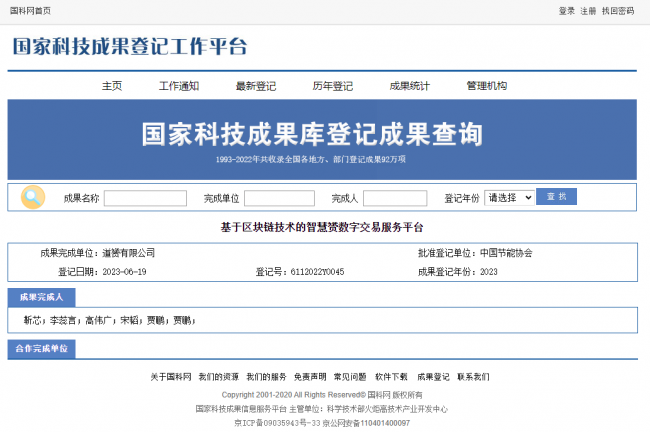This screenshot has height=432, width=650.
Task: Open the 国科网首页 link
Action: [30, 11]
